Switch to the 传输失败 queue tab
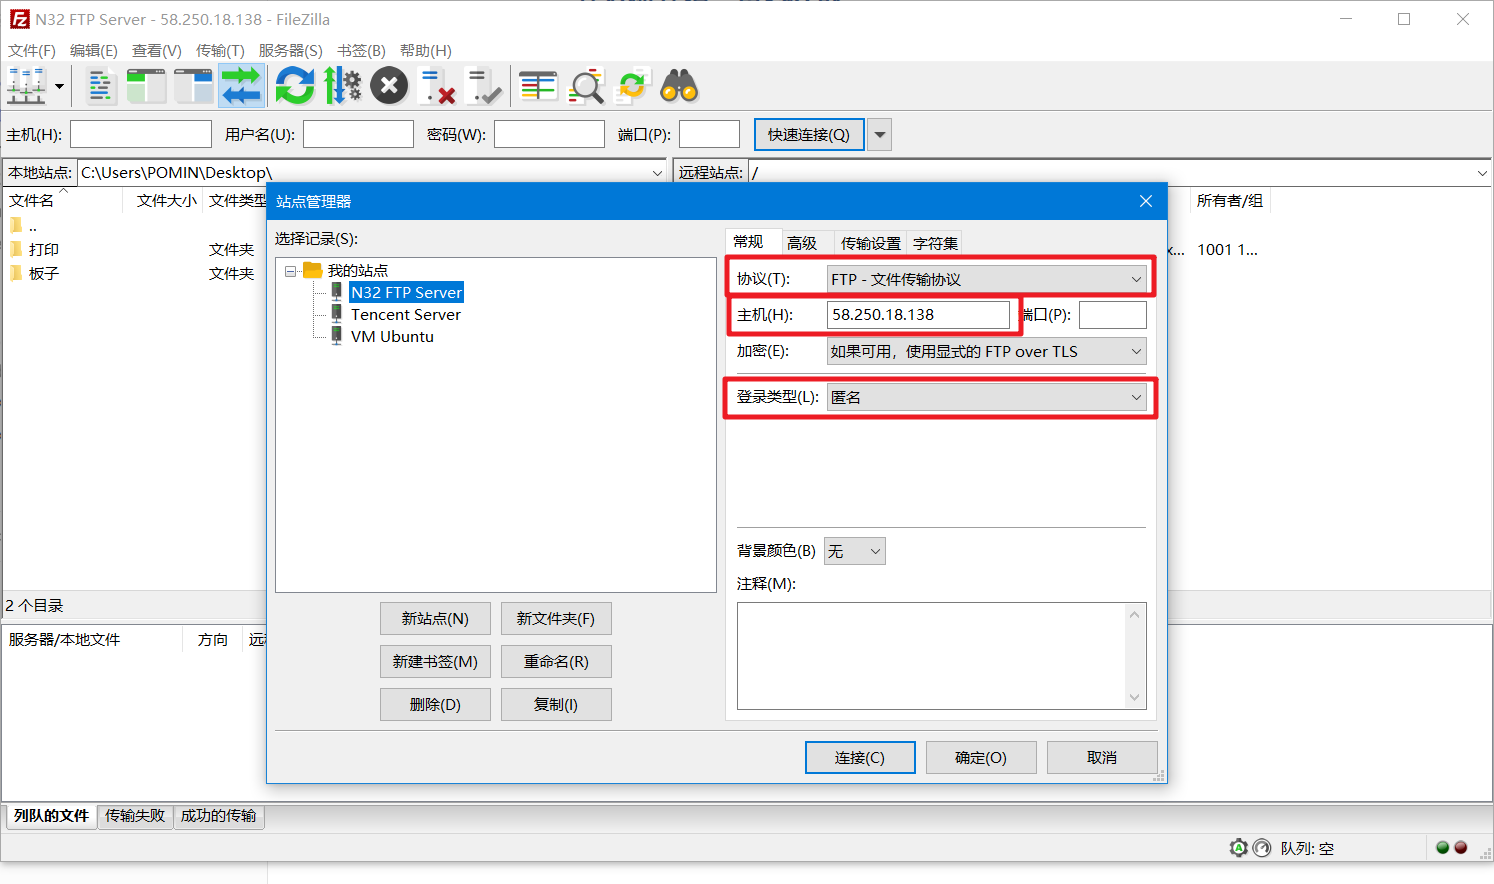Image resolution: width=1494 pixels, height=884 pixels. pyautogui.click(x=135, y=816)
